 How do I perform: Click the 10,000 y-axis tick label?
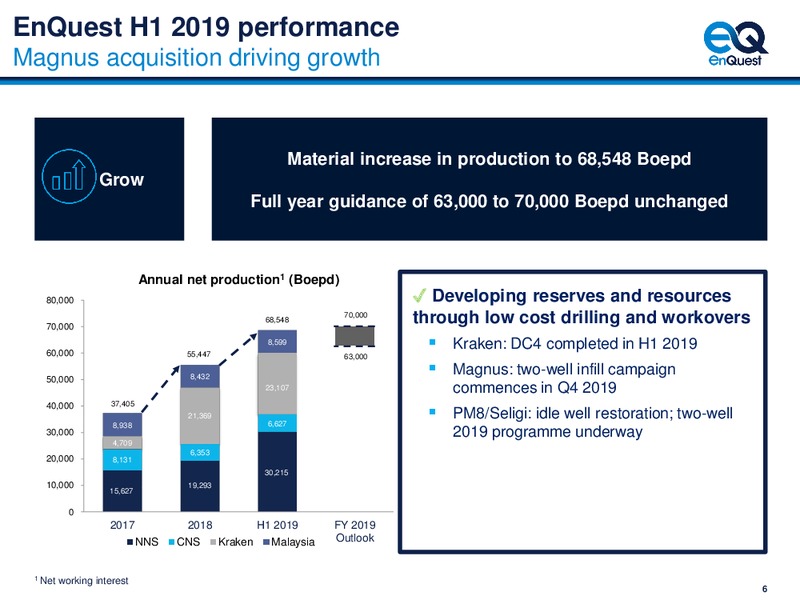60,485
